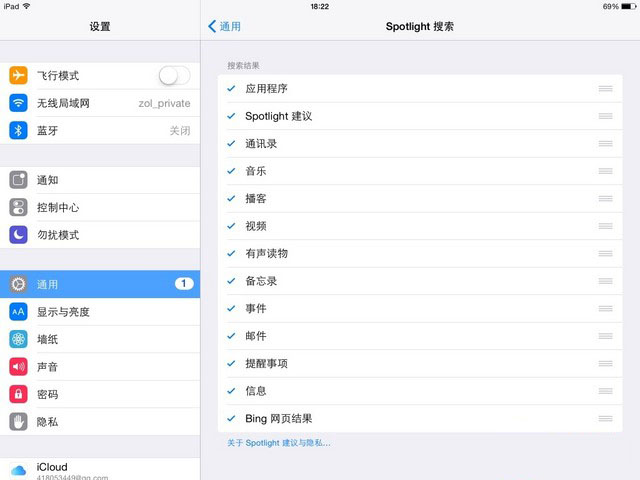This screenshot has height=480, width=640.
Task: Tap the Control Center (控制中心) icon
Action: 18,207
